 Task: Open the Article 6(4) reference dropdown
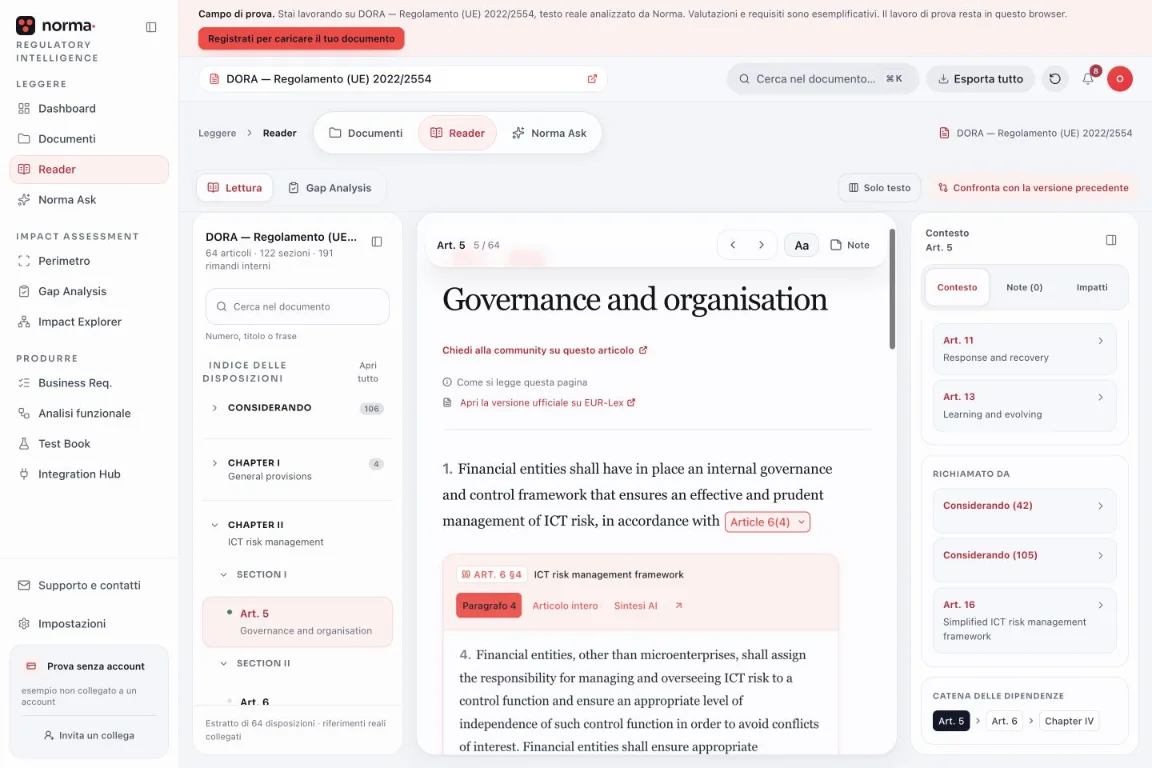(767, 522)
